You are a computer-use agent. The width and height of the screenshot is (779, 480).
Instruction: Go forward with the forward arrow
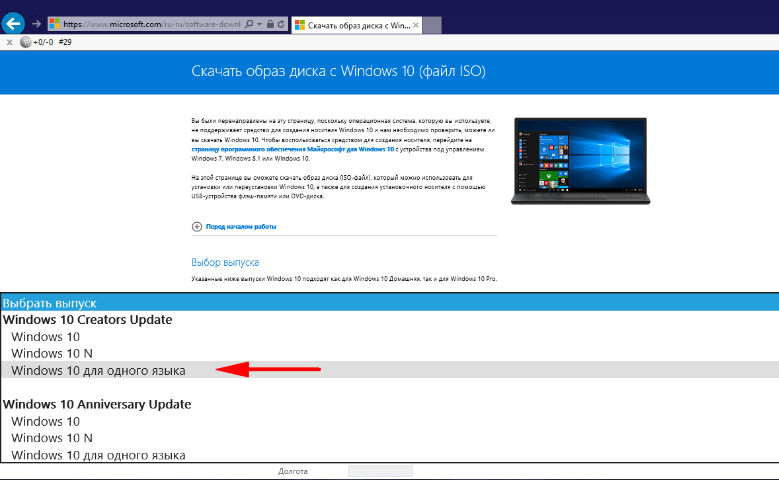click(36, 24)
